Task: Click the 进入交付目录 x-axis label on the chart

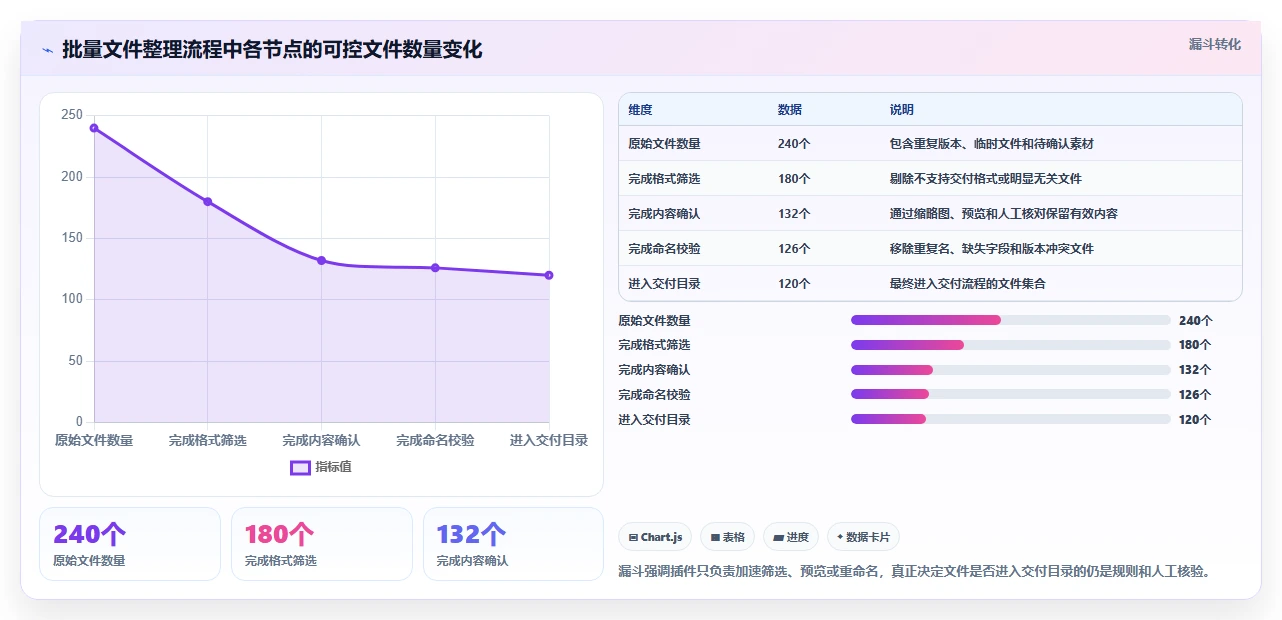Action: click(x=549, y=440)
